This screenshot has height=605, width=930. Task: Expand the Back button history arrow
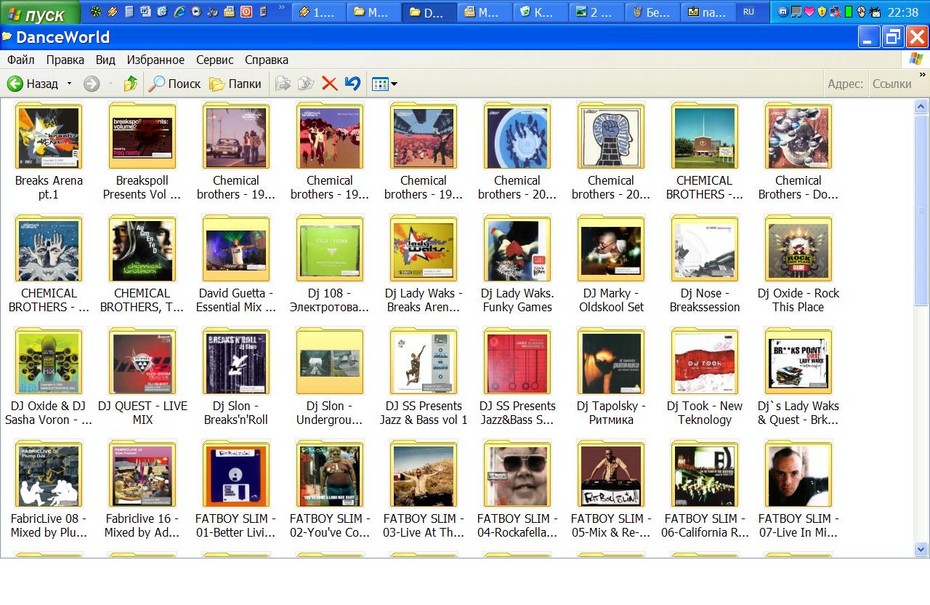coord(69,84)
